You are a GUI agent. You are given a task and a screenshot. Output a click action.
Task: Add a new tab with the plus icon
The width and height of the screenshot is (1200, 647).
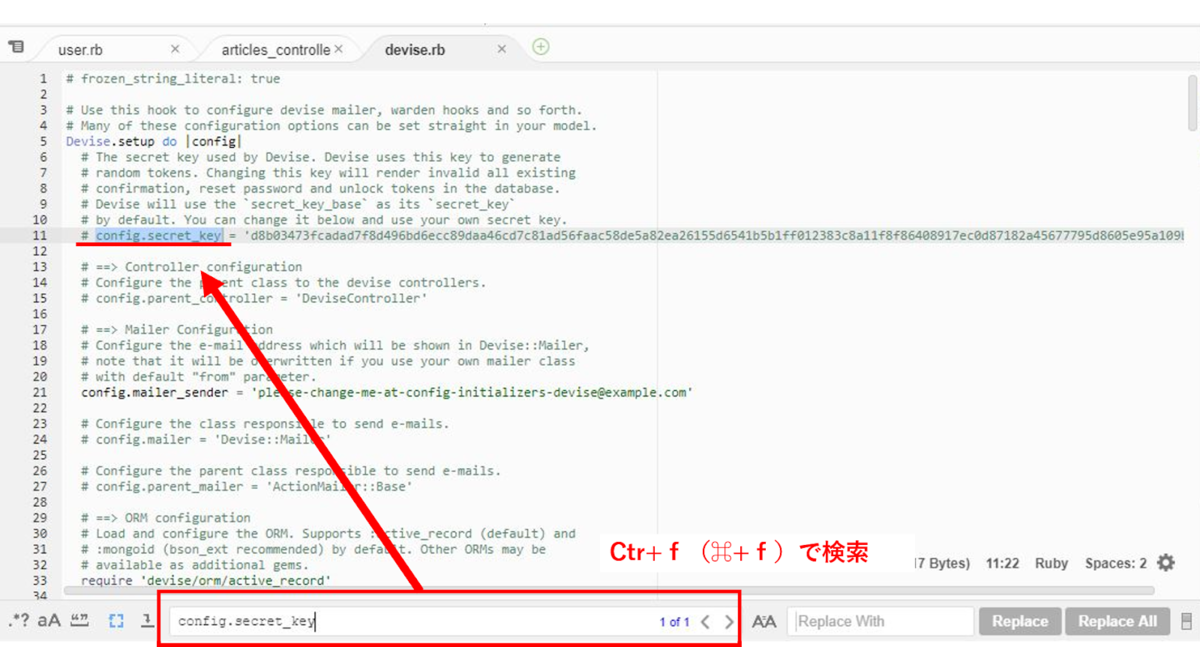[541, 47]
